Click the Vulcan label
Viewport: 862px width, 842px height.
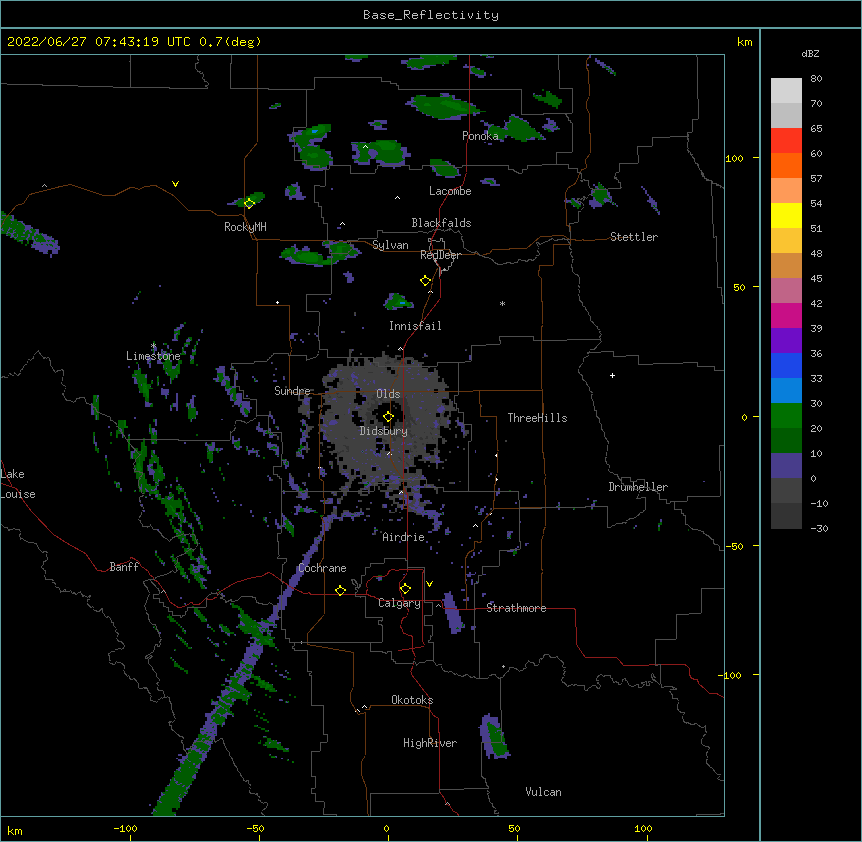tap(543, 792)
